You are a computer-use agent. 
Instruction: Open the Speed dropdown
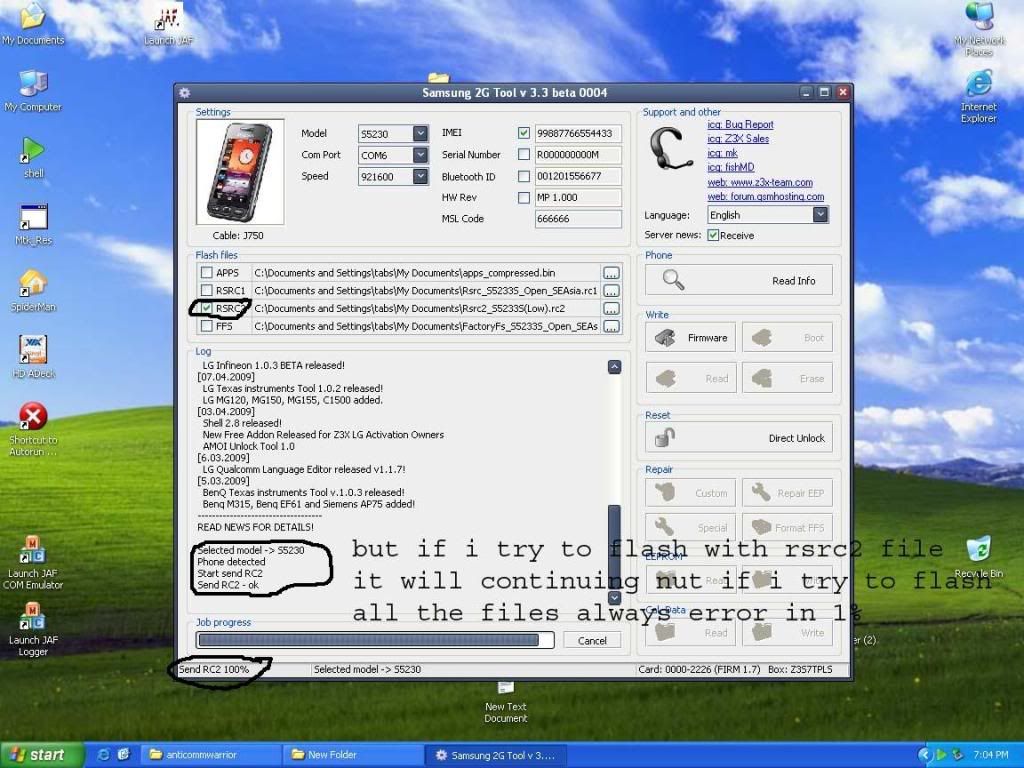420,176
